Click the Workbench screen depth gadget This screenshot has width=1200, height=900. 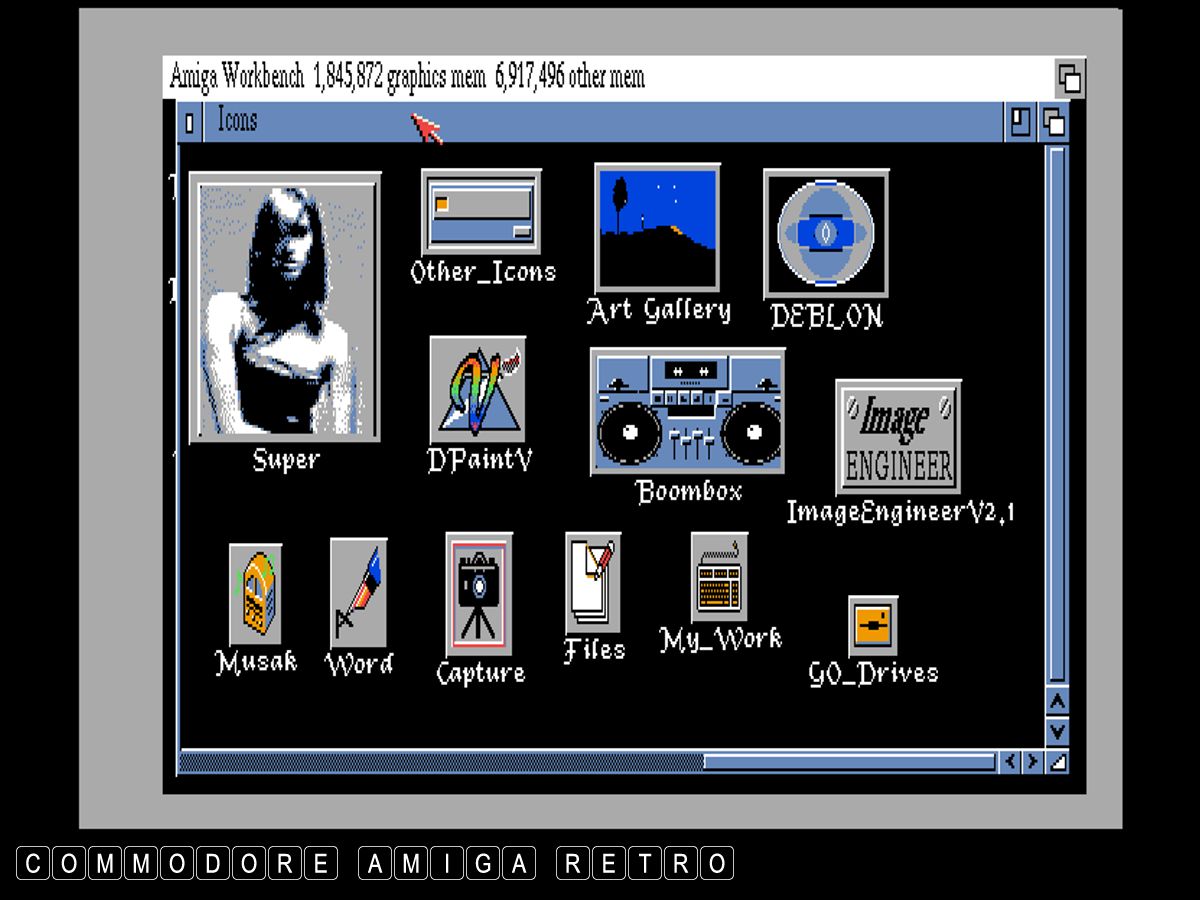click(1070, 78)
